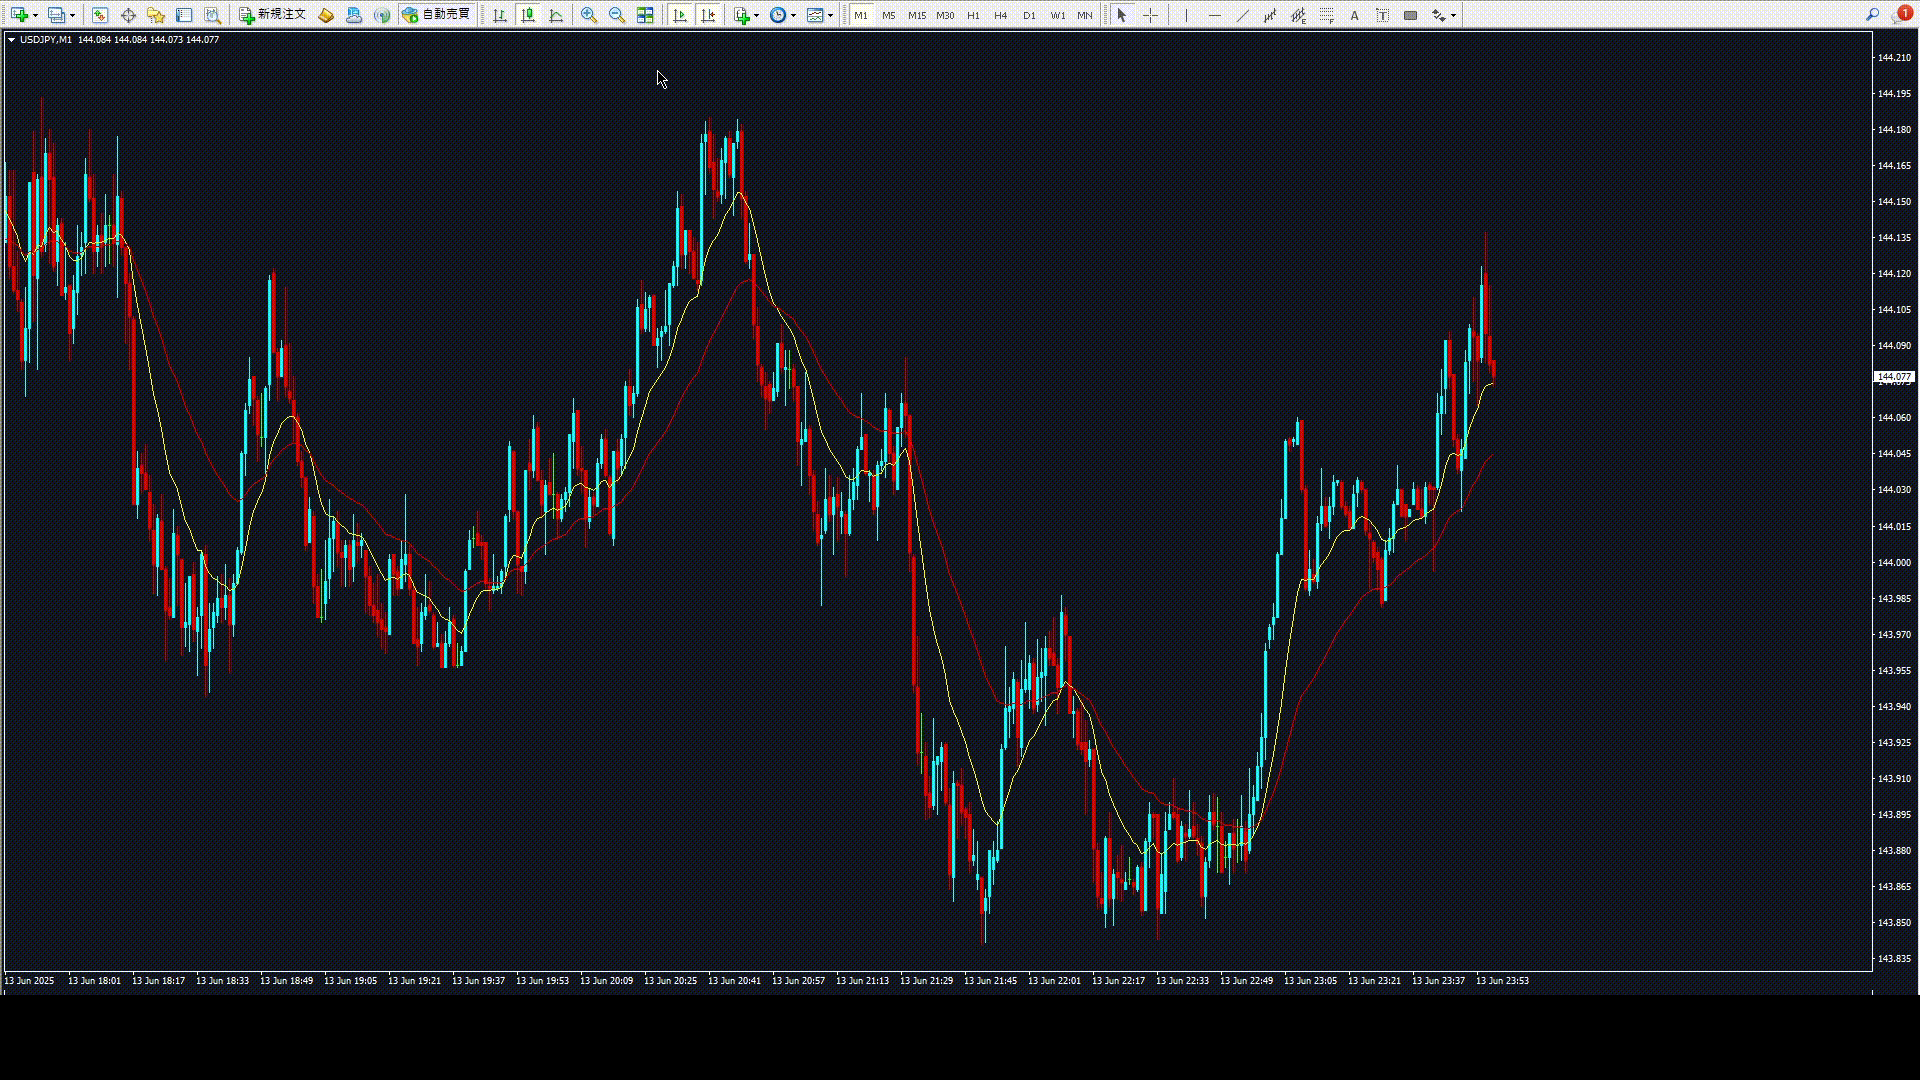The width and height of the screenshot is (1920, 1080).
Task: Zoom out of the chart
Action: coord(617,15)
